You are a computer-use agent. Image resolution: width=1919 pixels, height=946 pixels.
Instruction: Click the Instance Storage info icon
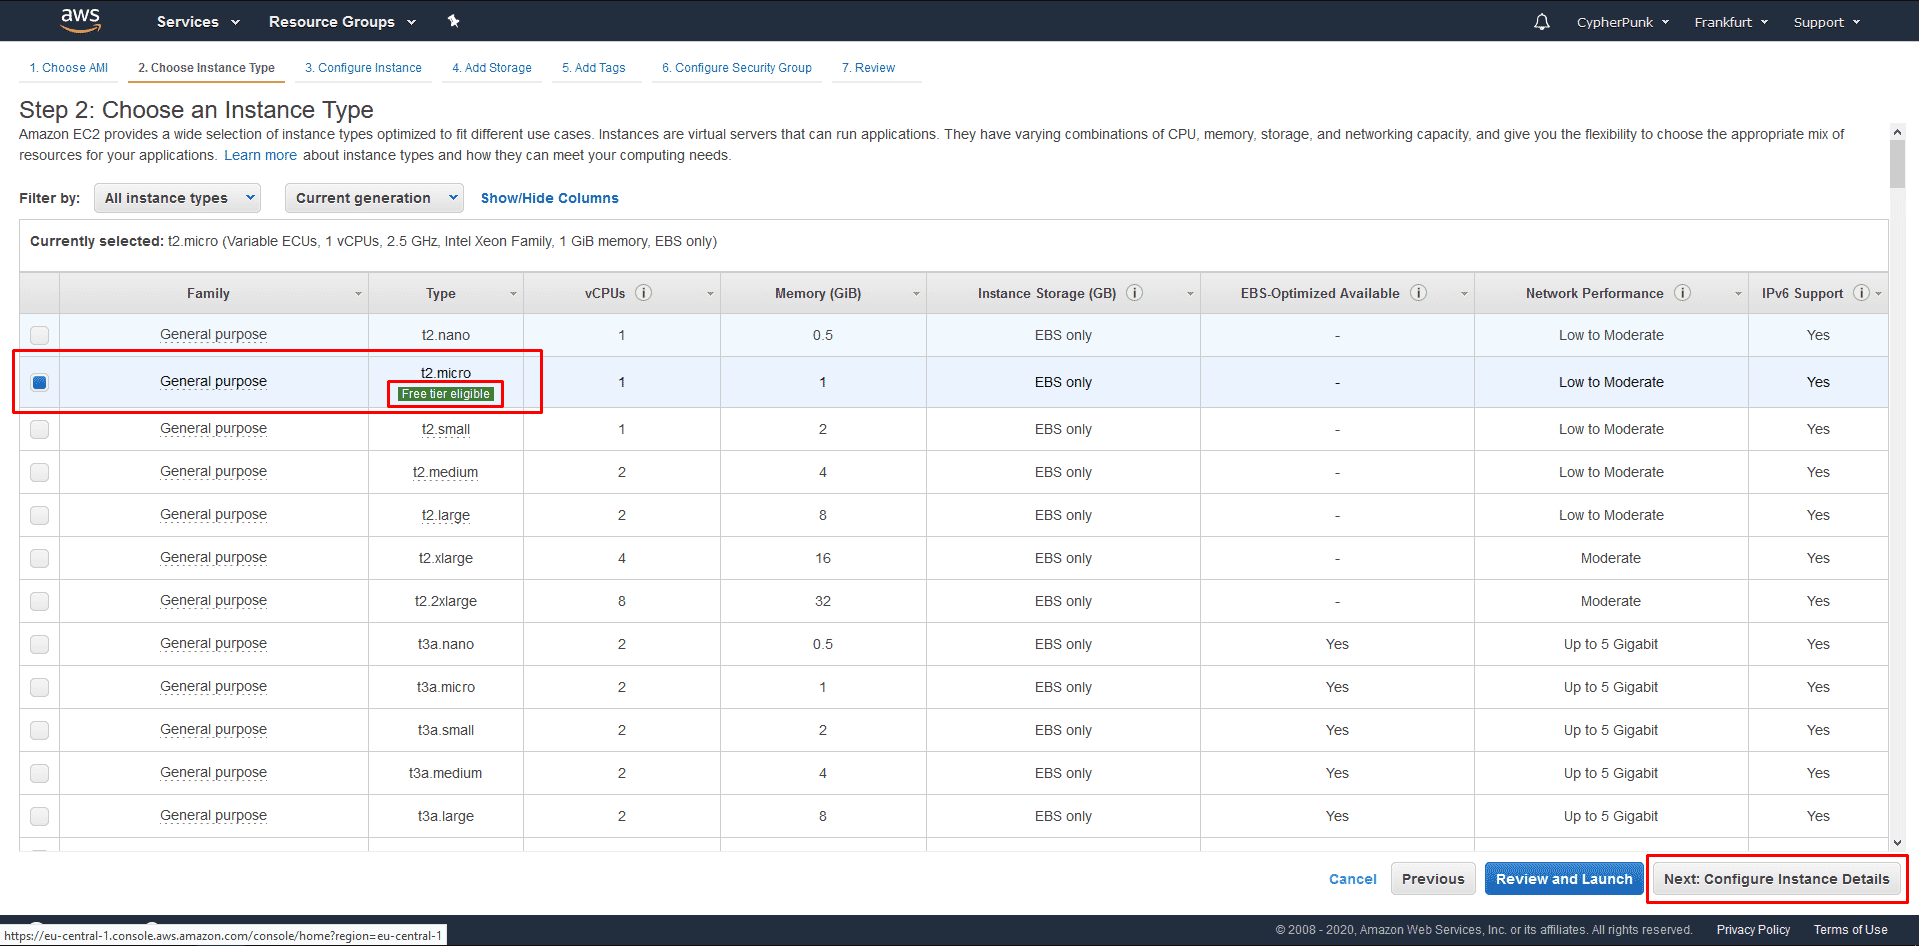1135,293
